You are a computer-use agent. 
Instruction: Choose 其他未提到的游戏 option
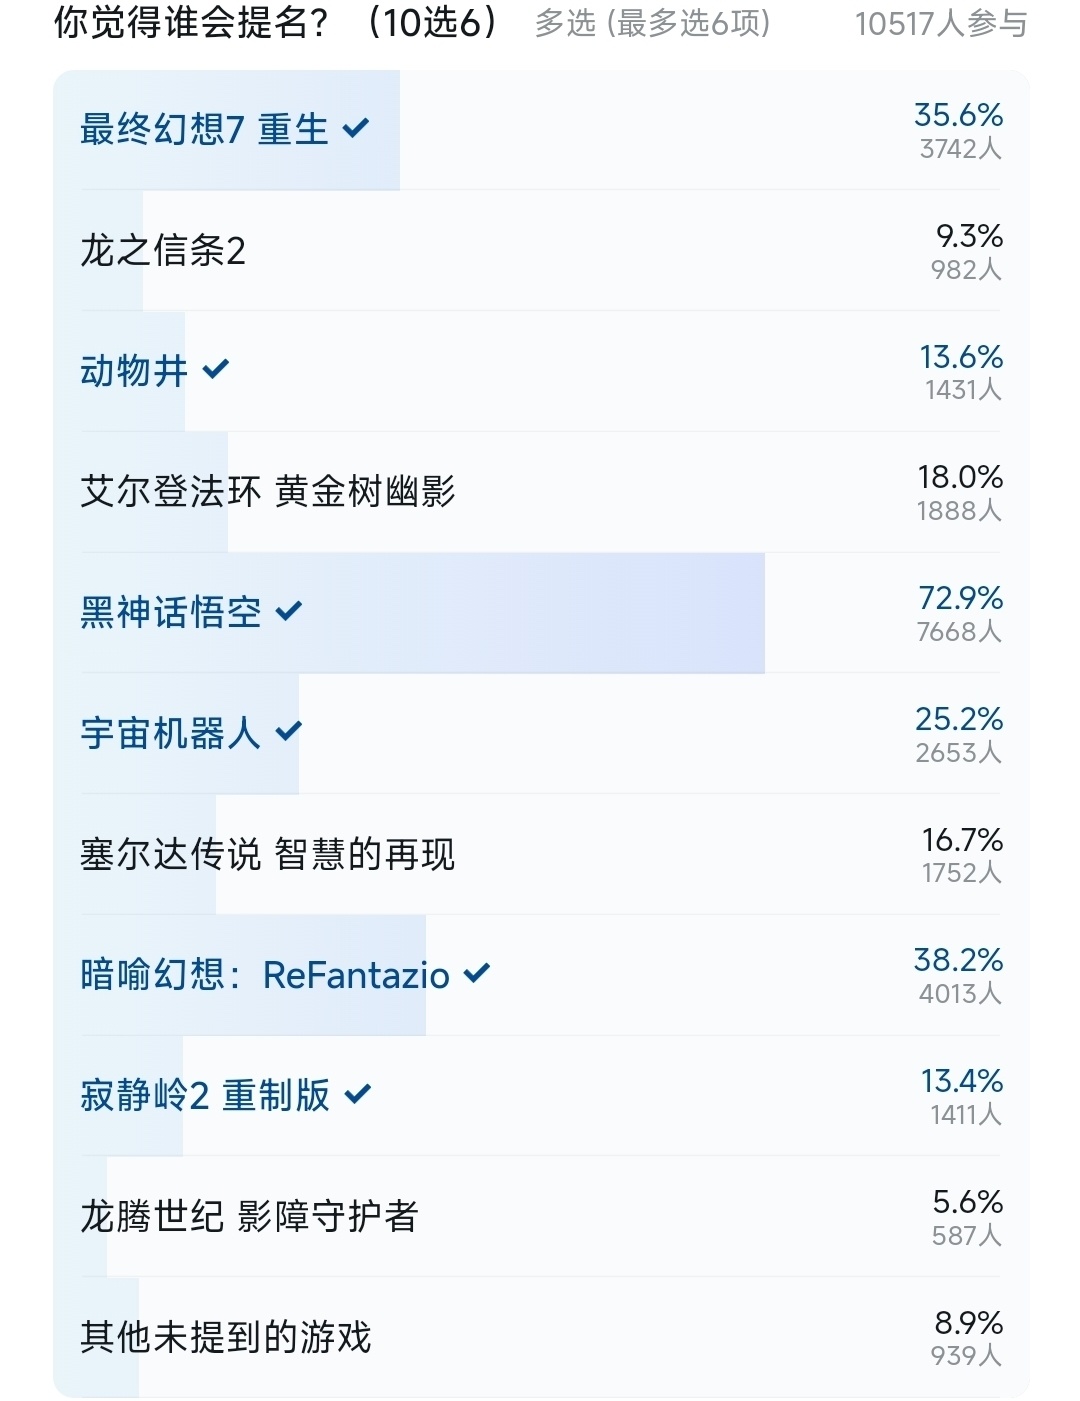point(541,1337)
